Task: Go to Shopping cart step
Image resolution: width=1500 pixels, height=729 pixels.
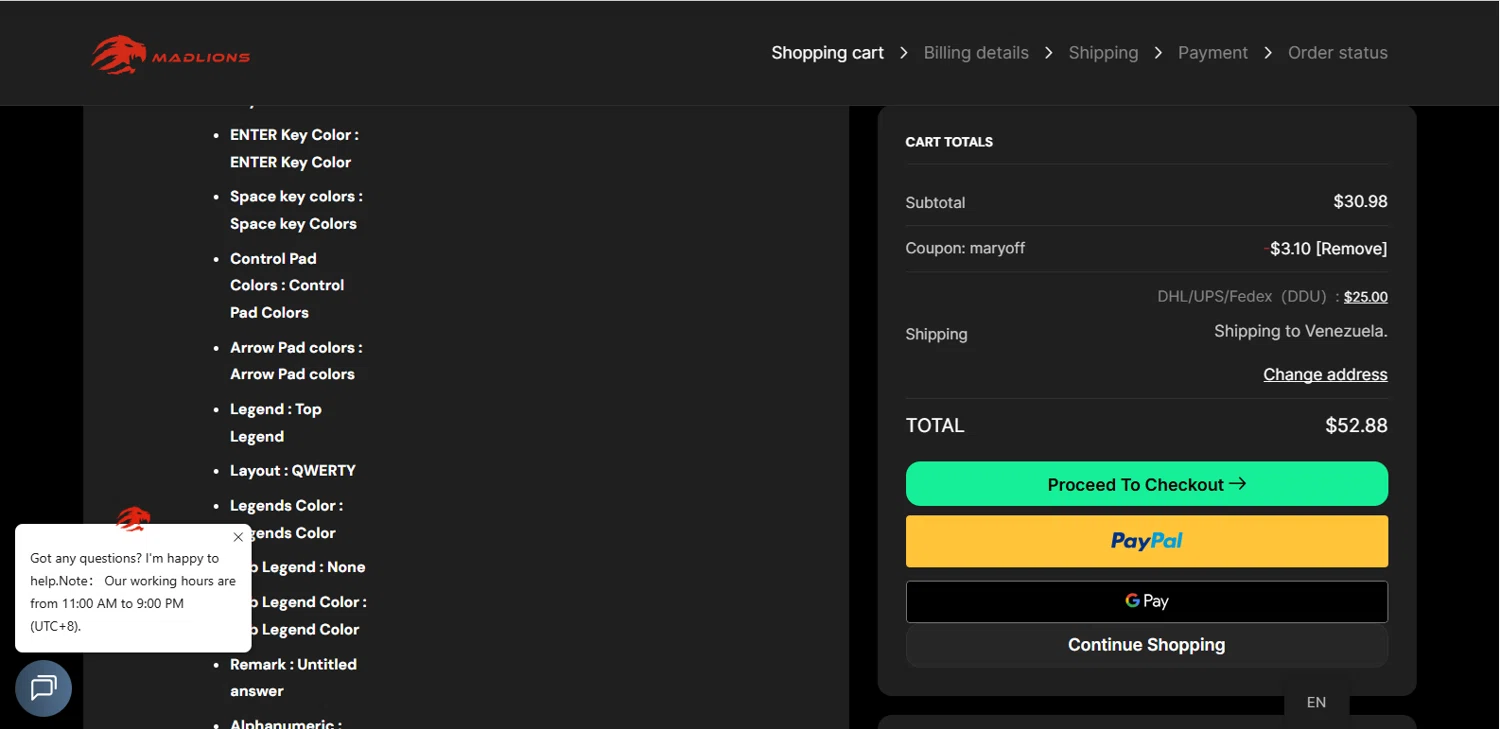Action: point(827,53)
